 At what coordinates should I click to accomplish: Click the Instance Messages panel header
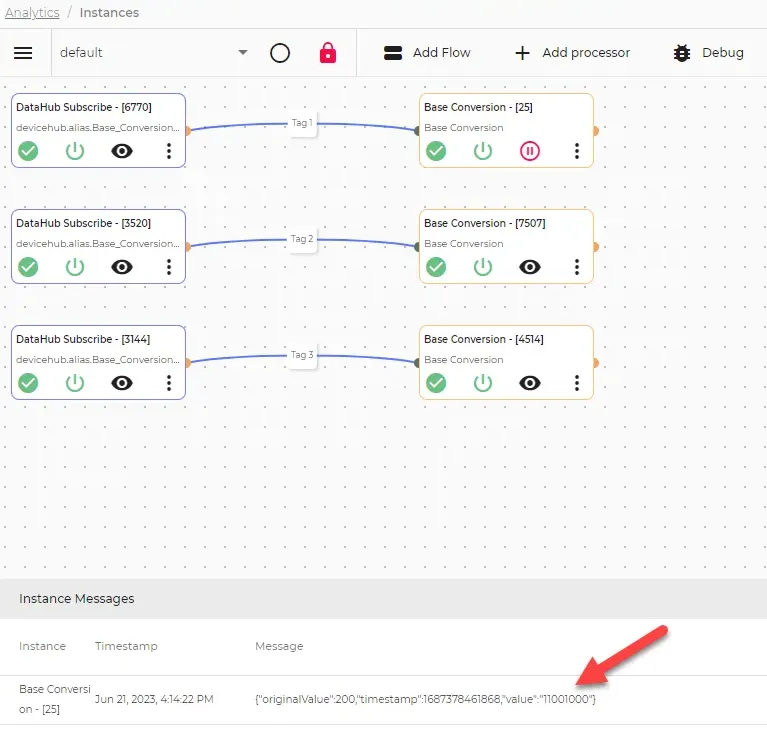coord(384,599)
